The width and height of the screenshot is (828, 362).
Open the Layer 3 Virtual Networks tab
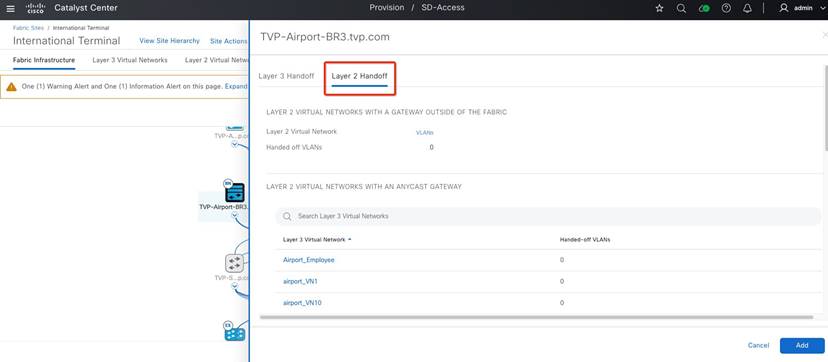(130, 60)
